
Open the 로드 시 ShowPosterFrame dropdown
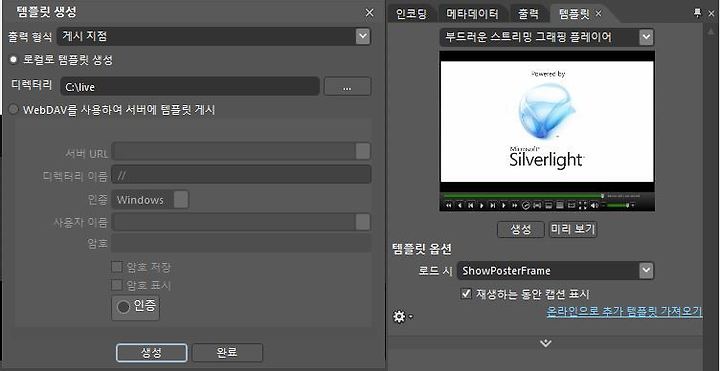click(x=646, y=270)
